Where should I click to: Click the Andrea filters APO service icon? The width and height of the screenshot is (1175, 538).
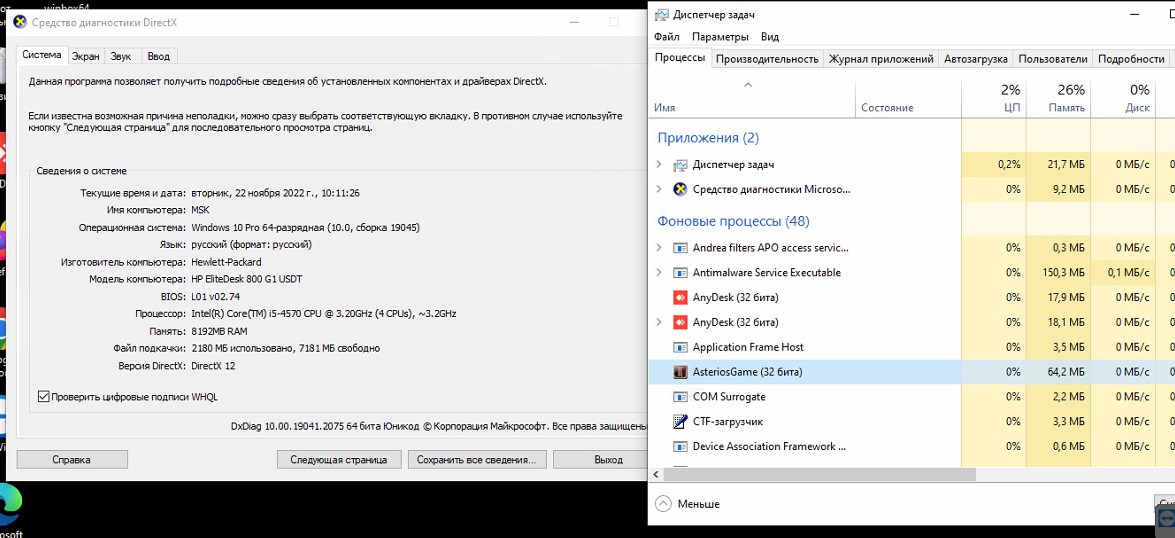[x=680, y=248]
